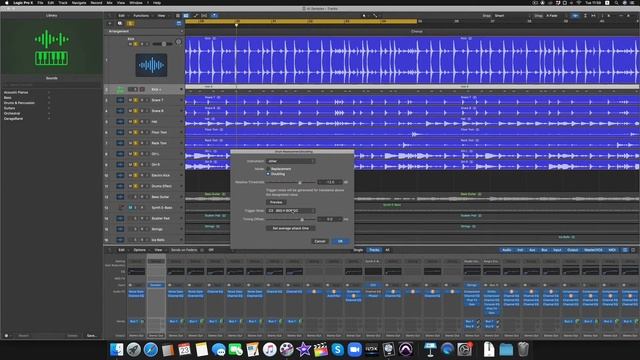This screenshot has width=640, height=360.
Task: Select Drums & Percussion in Library
Action: pyautogui.click(x=19, y=103)
